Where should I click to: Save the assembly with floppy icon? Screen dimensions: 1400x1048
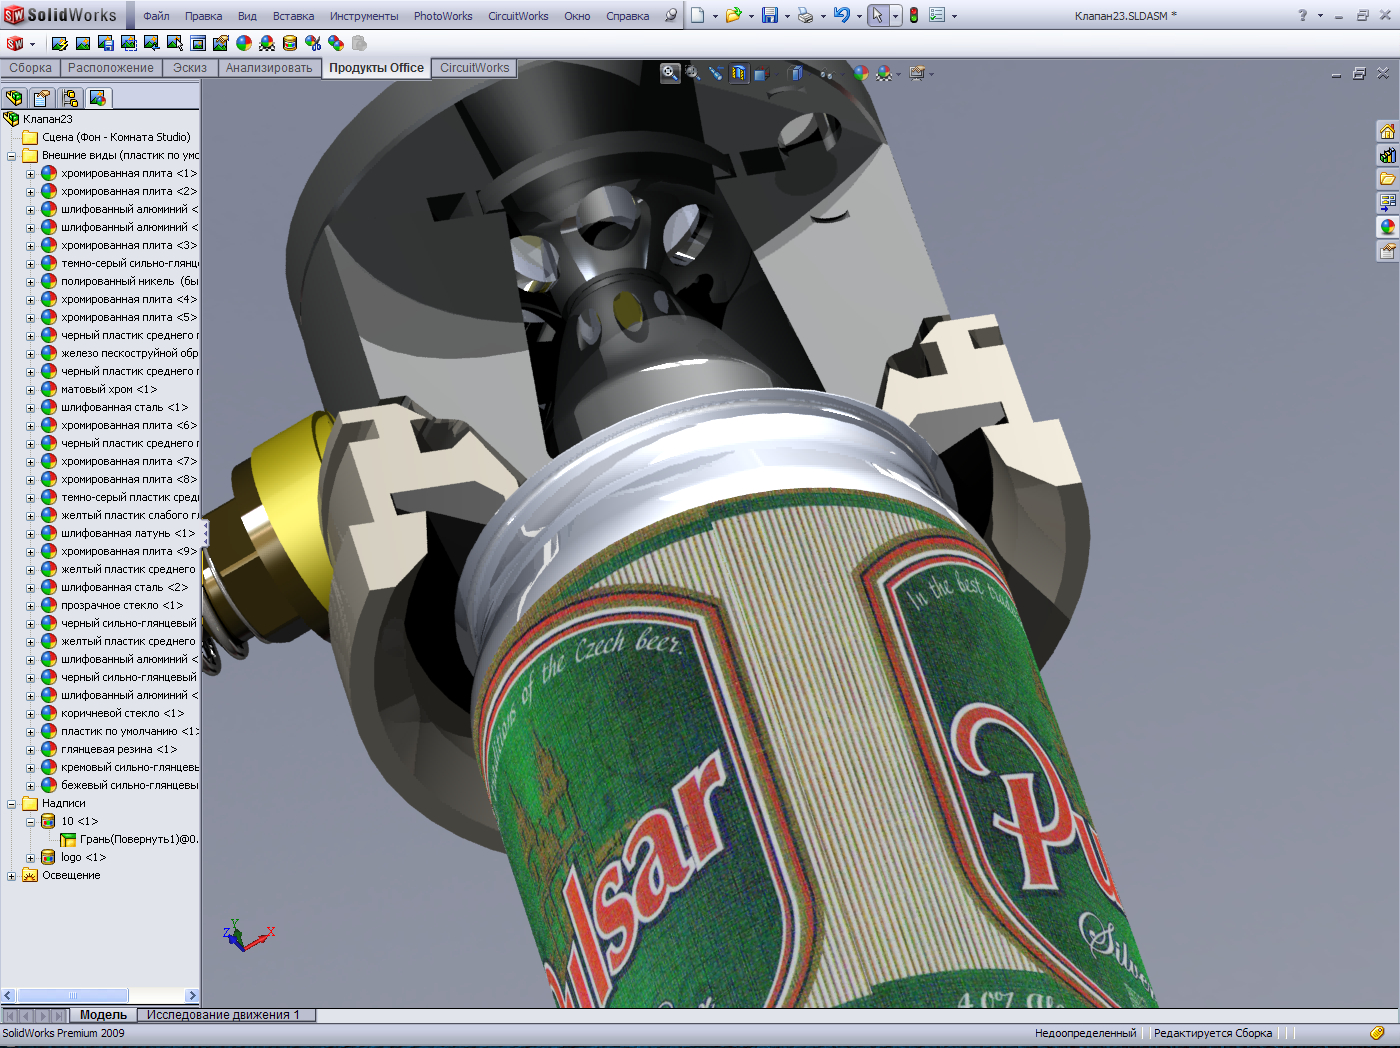770,15
